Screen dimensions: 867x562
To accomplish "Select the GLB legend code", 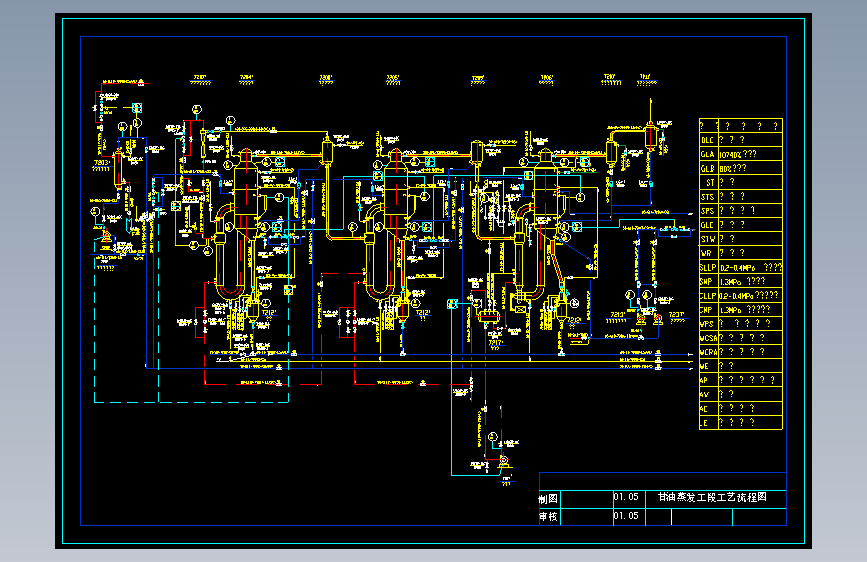I will pos(708,169).
